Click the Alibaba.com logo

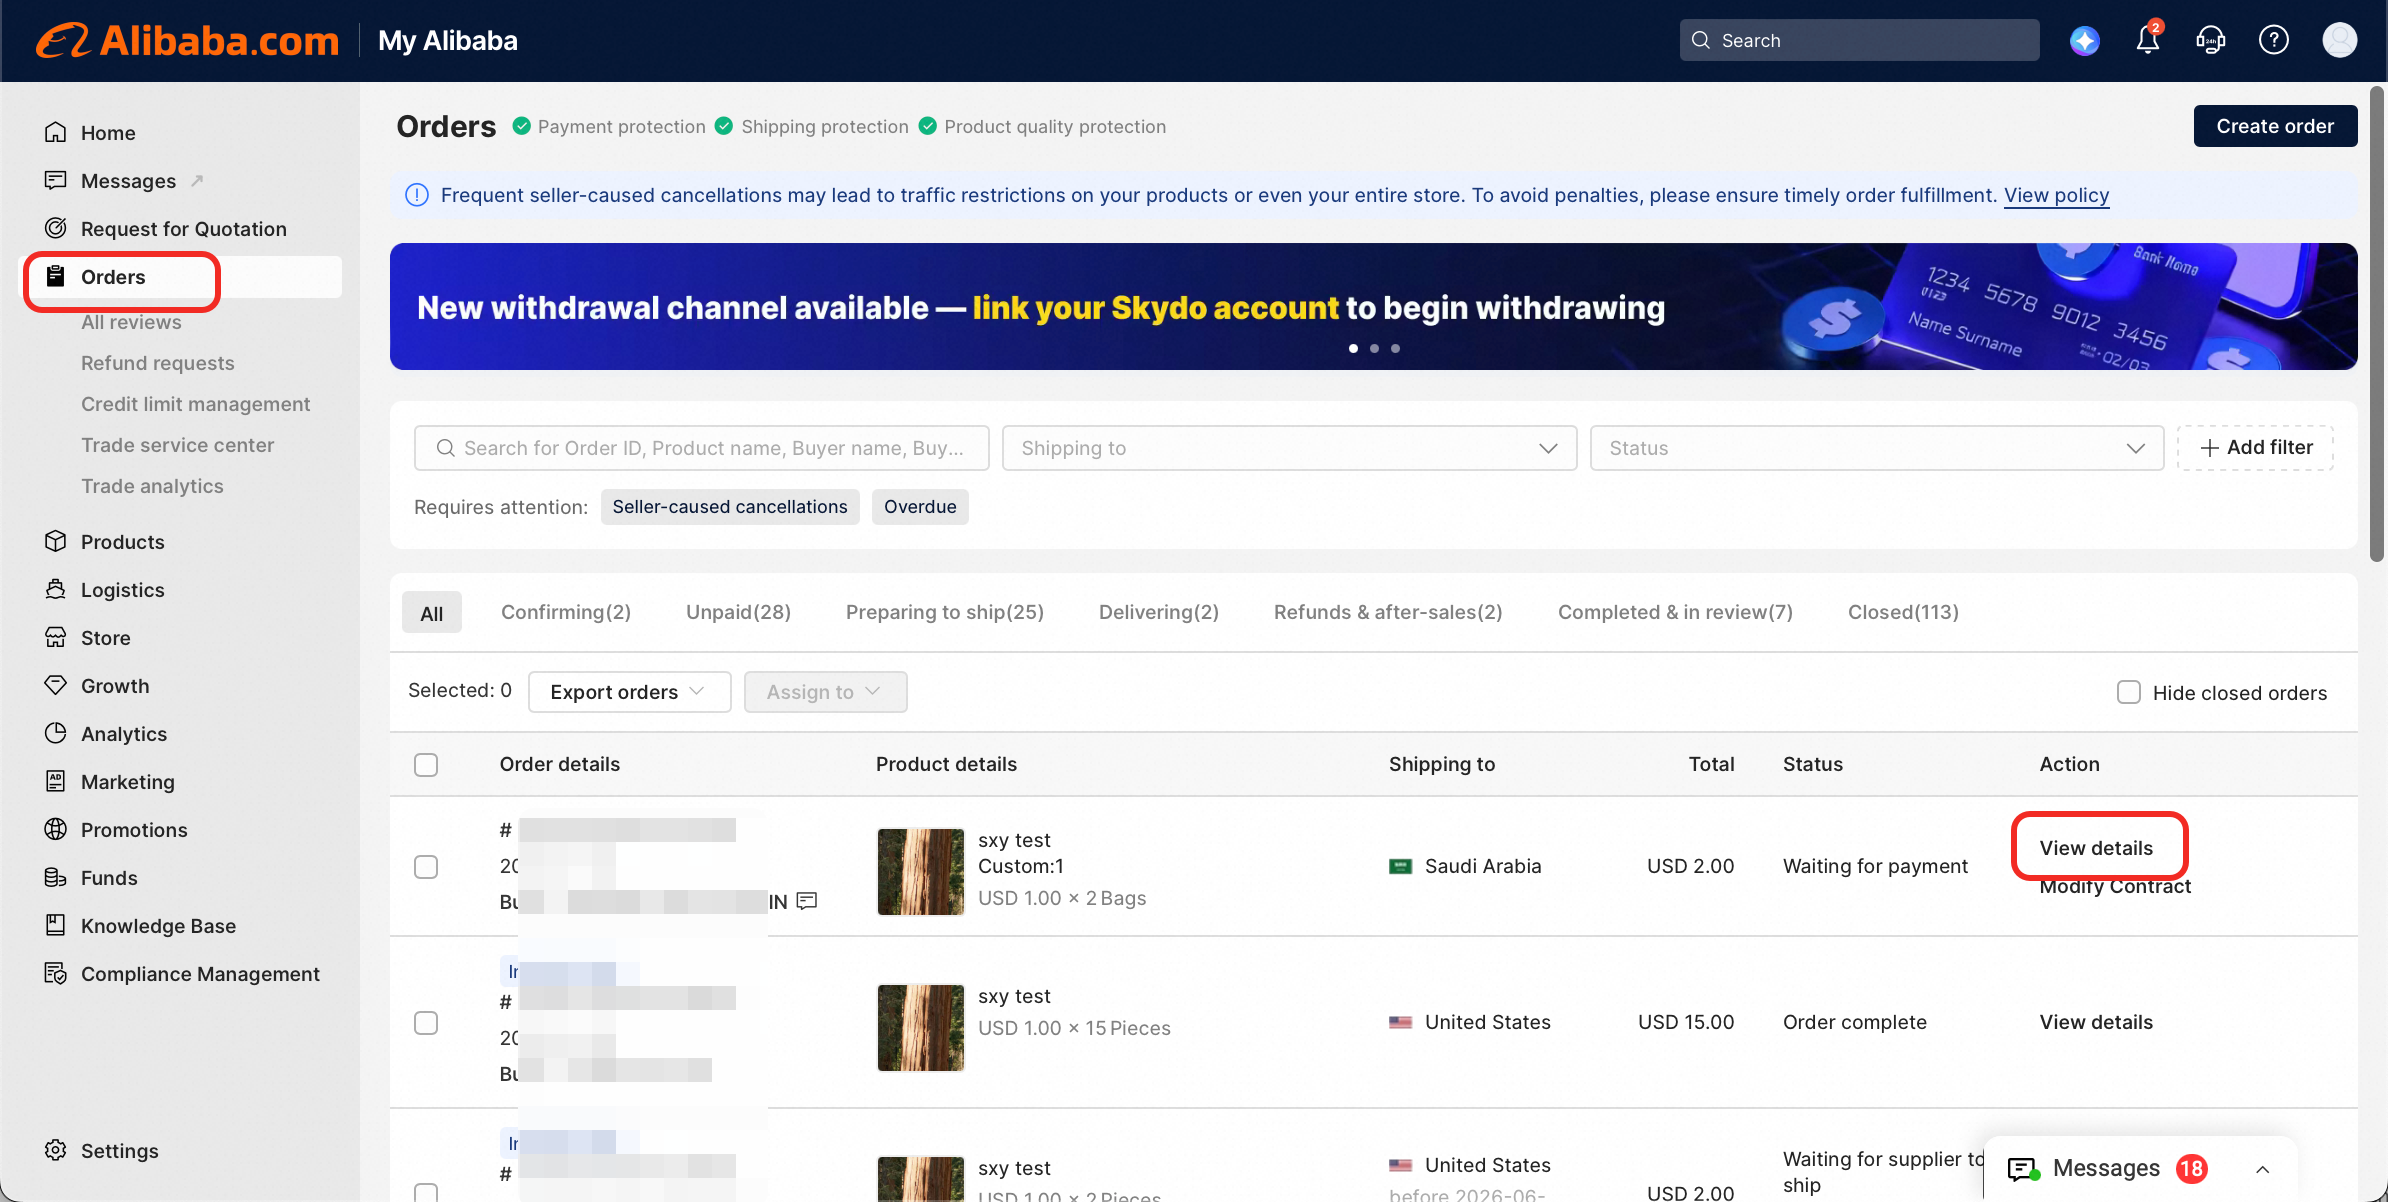coord(188,41)
